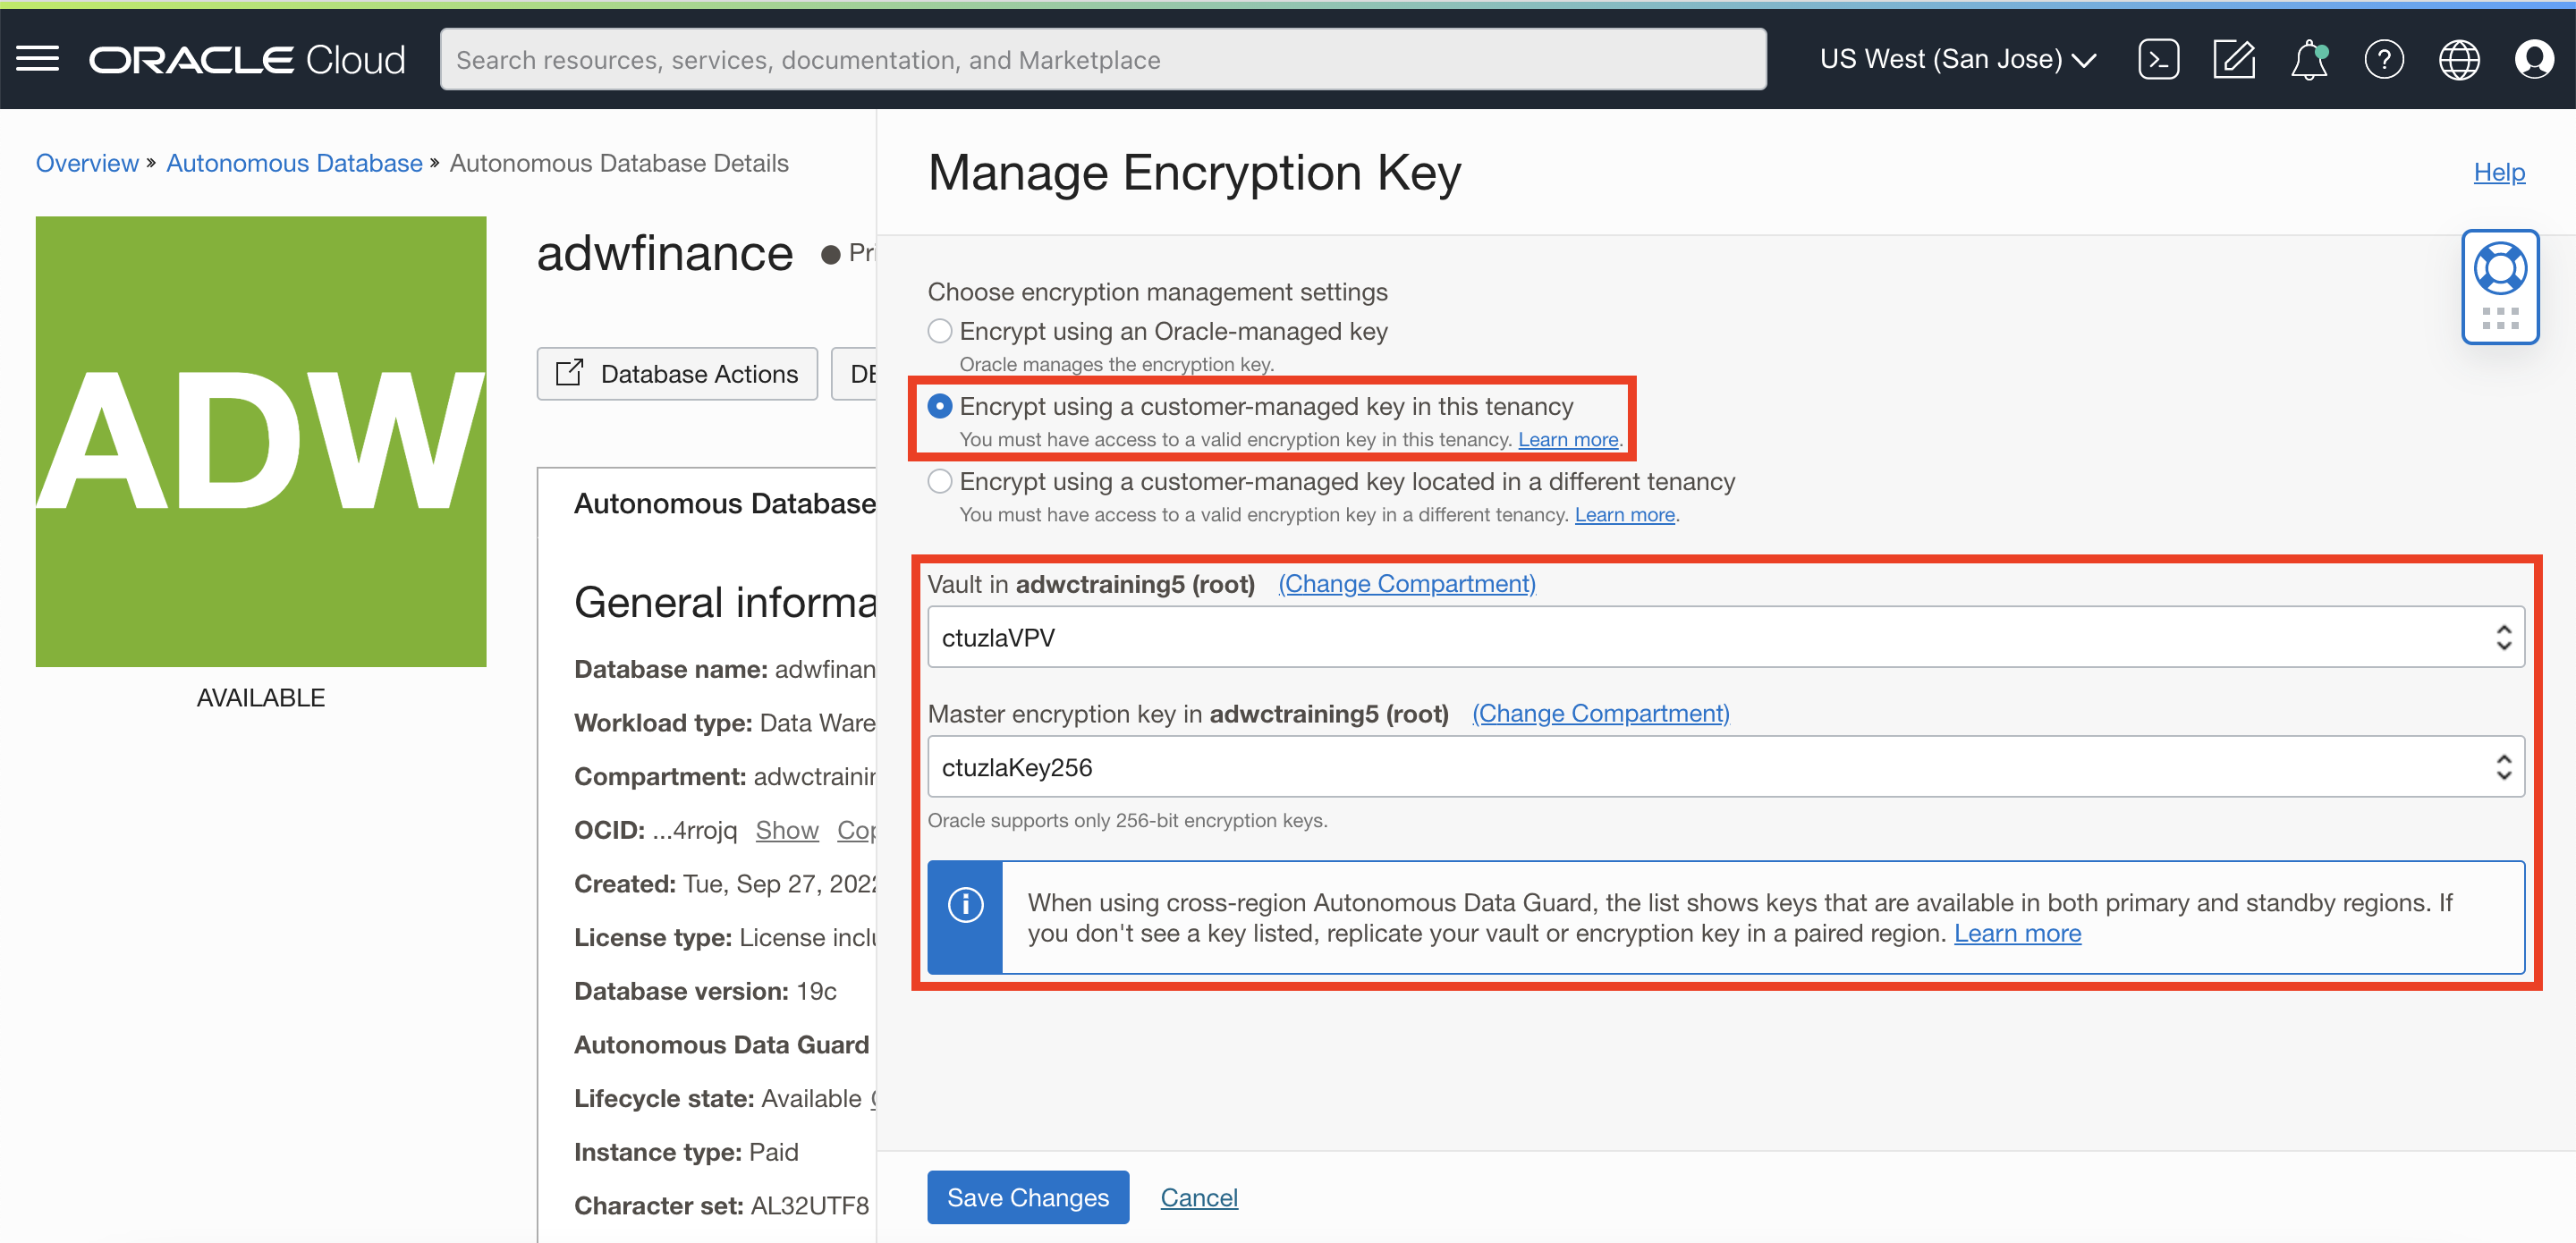View notifications bell
The height and width of the screenshot is (1243, 2576).
point(2309,60)
